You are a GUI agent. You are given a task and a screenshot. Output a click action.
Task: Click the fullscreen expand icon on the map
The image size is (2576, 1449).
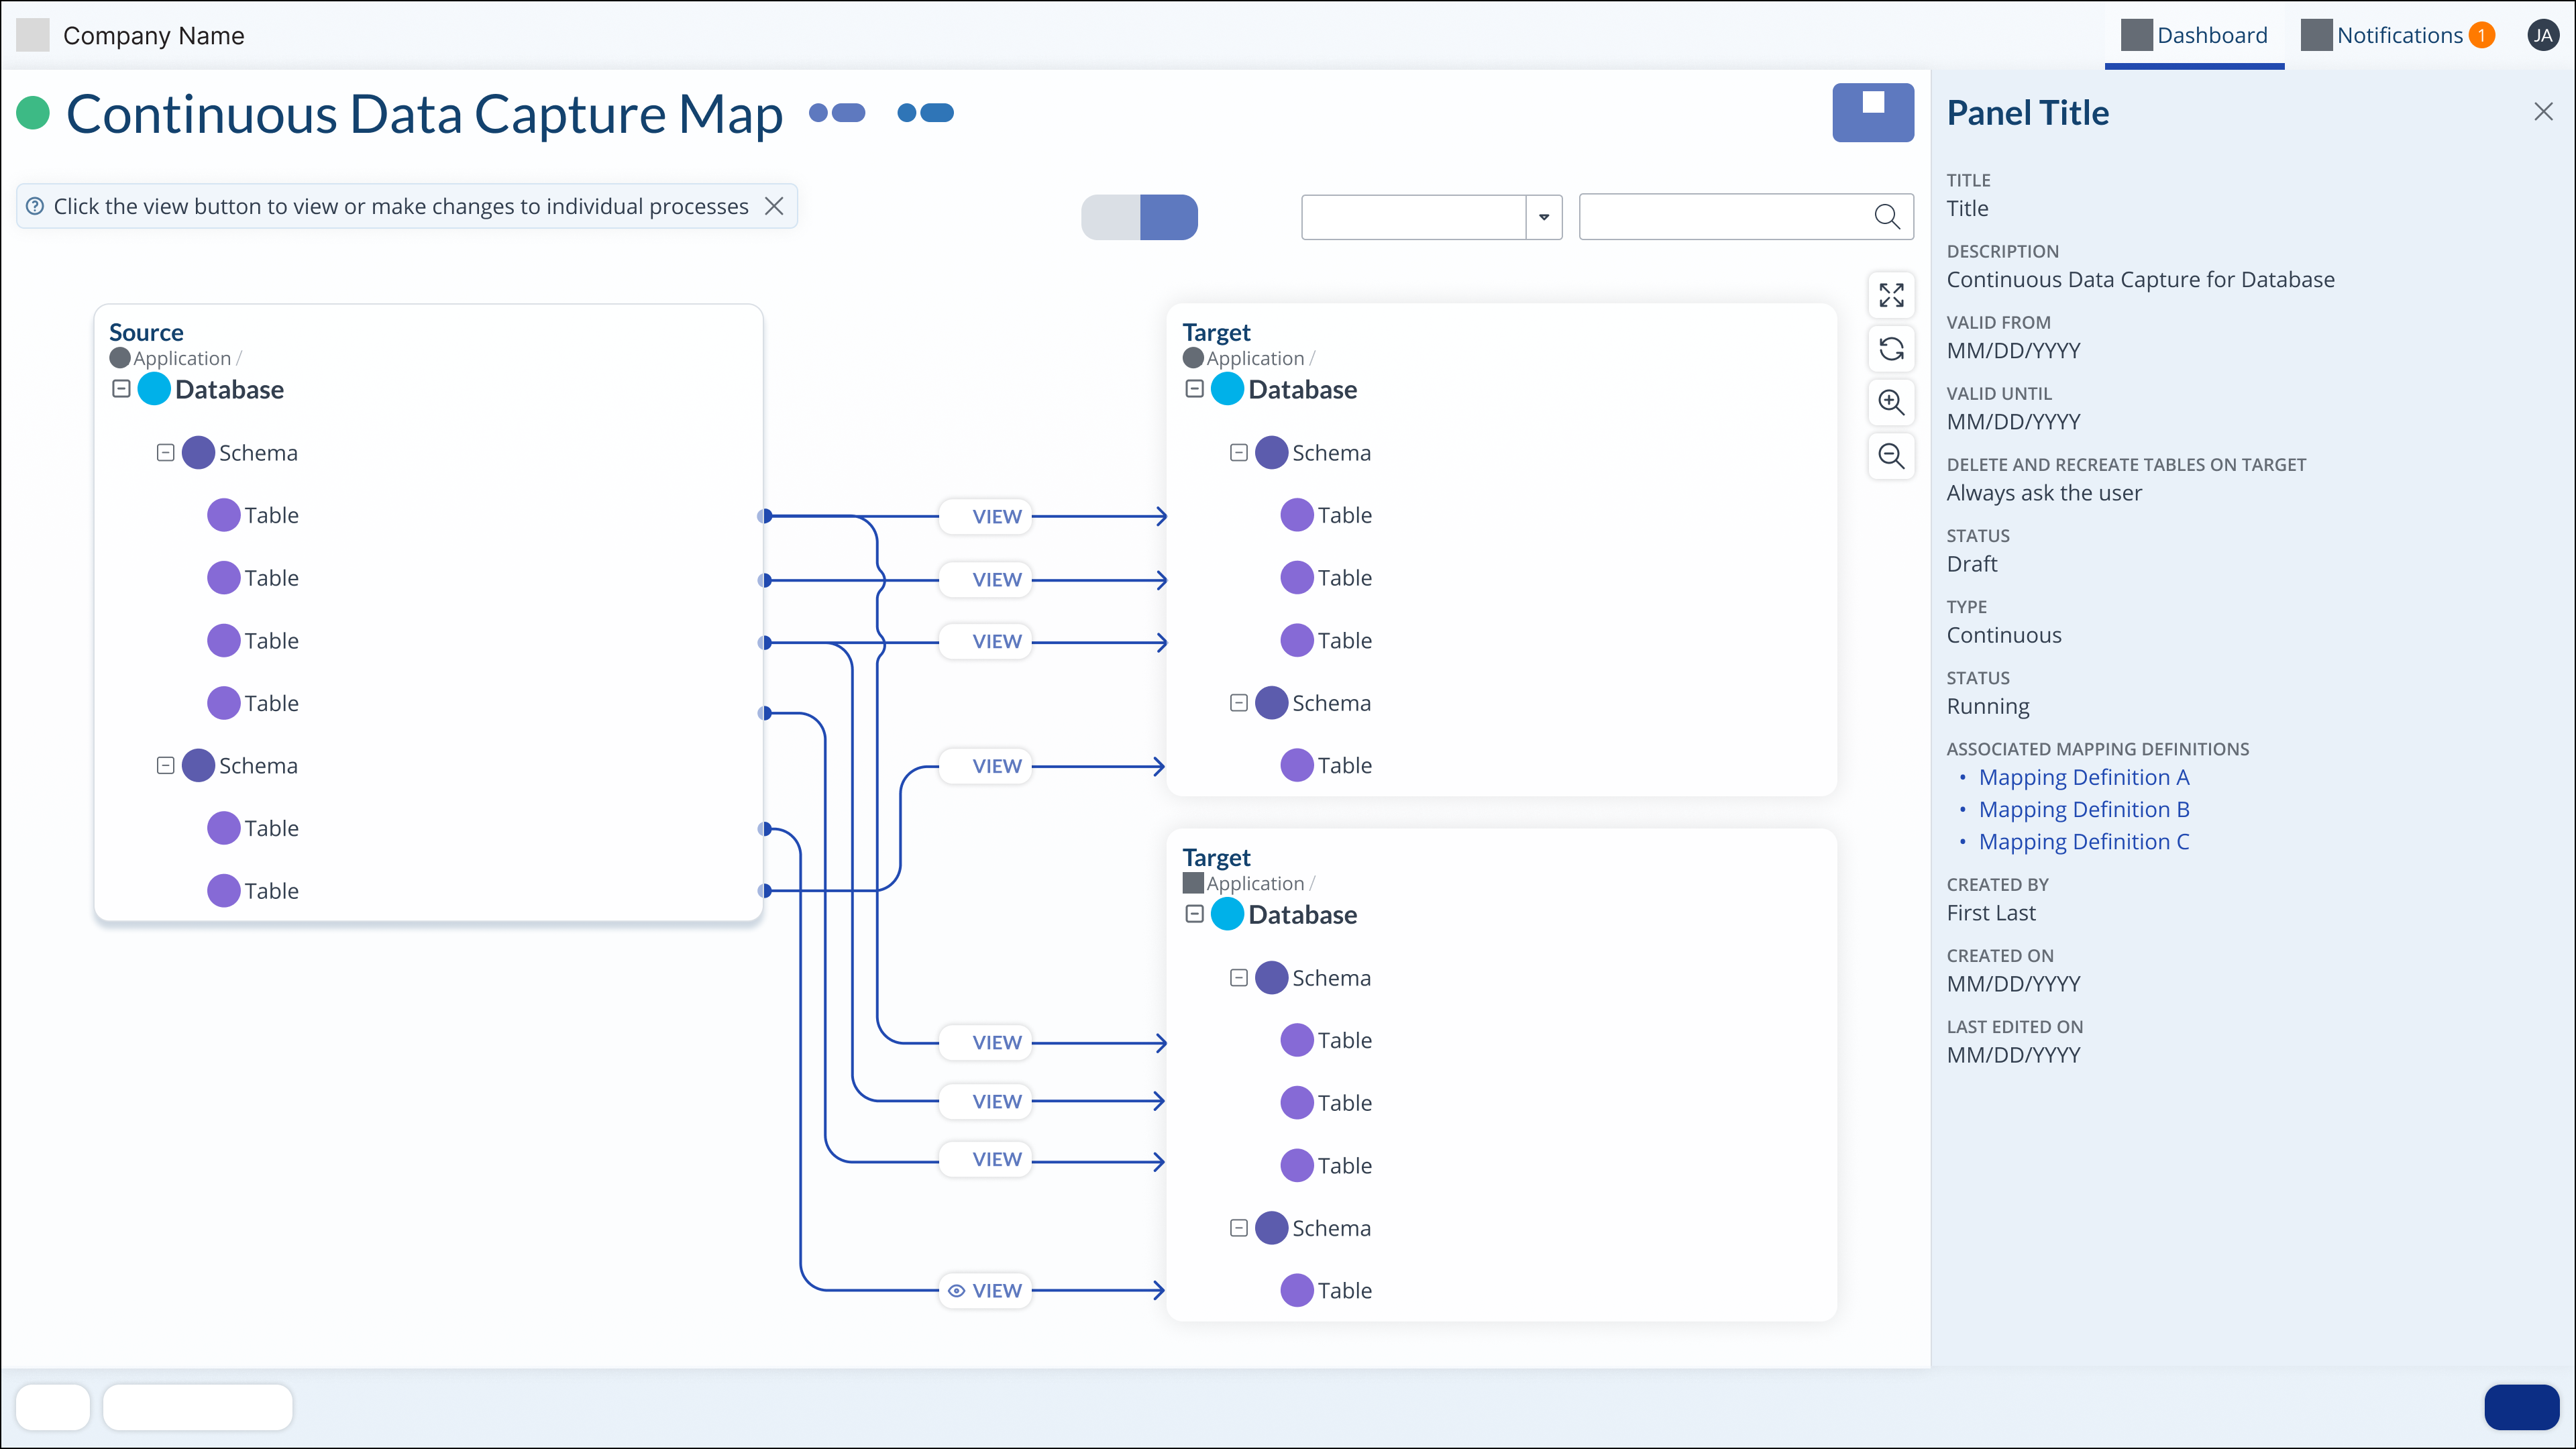1892,295
